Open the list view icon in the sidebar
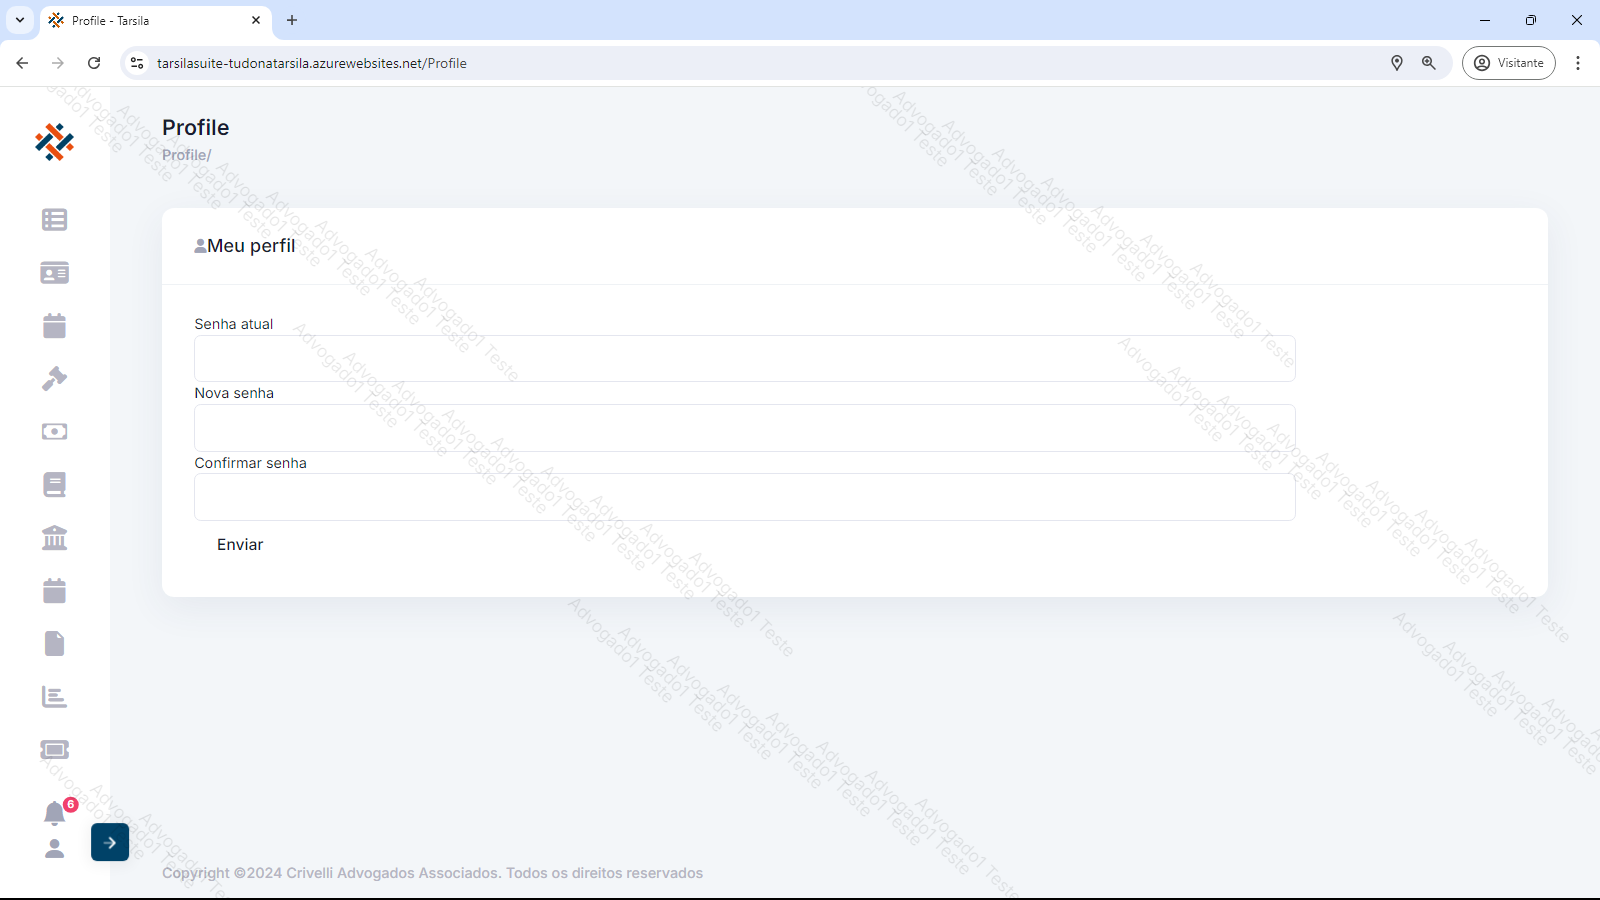The width and height of the screenshot is (1600, 900). click(54, 220)
